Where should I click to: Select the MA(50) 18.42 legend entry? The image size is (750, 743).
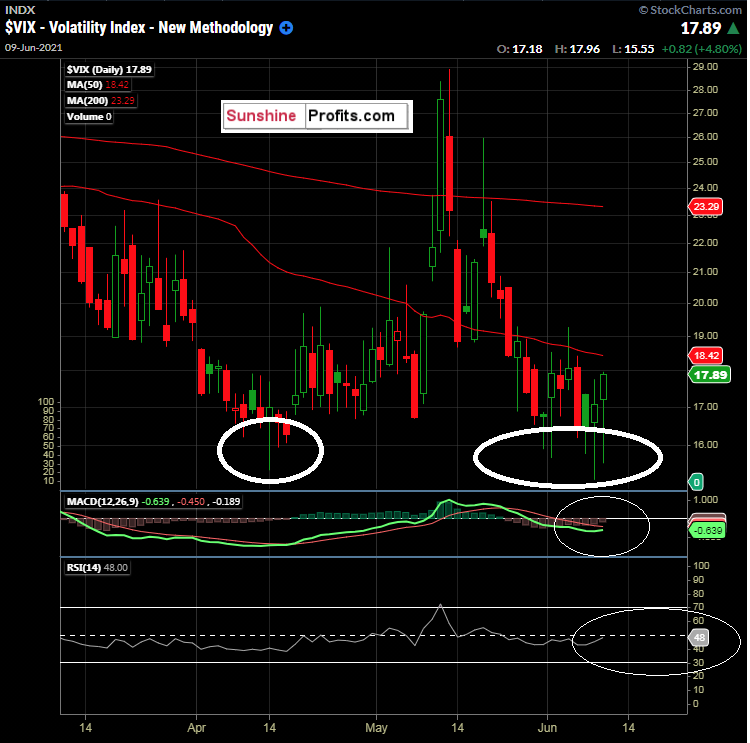point(98,85)
